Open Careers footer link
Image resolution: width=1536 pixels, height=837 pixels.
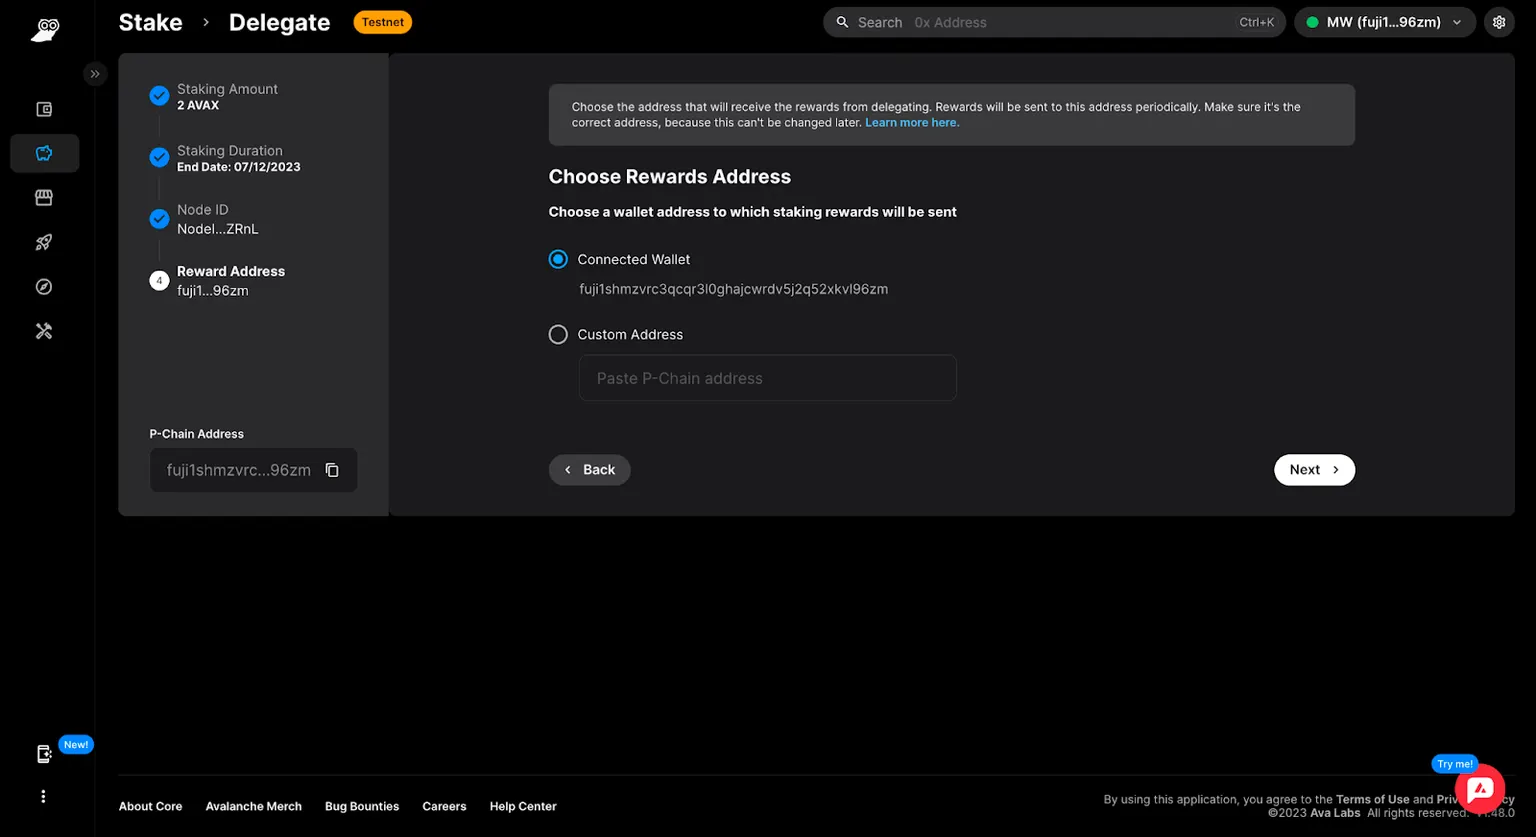coord(444,806)
